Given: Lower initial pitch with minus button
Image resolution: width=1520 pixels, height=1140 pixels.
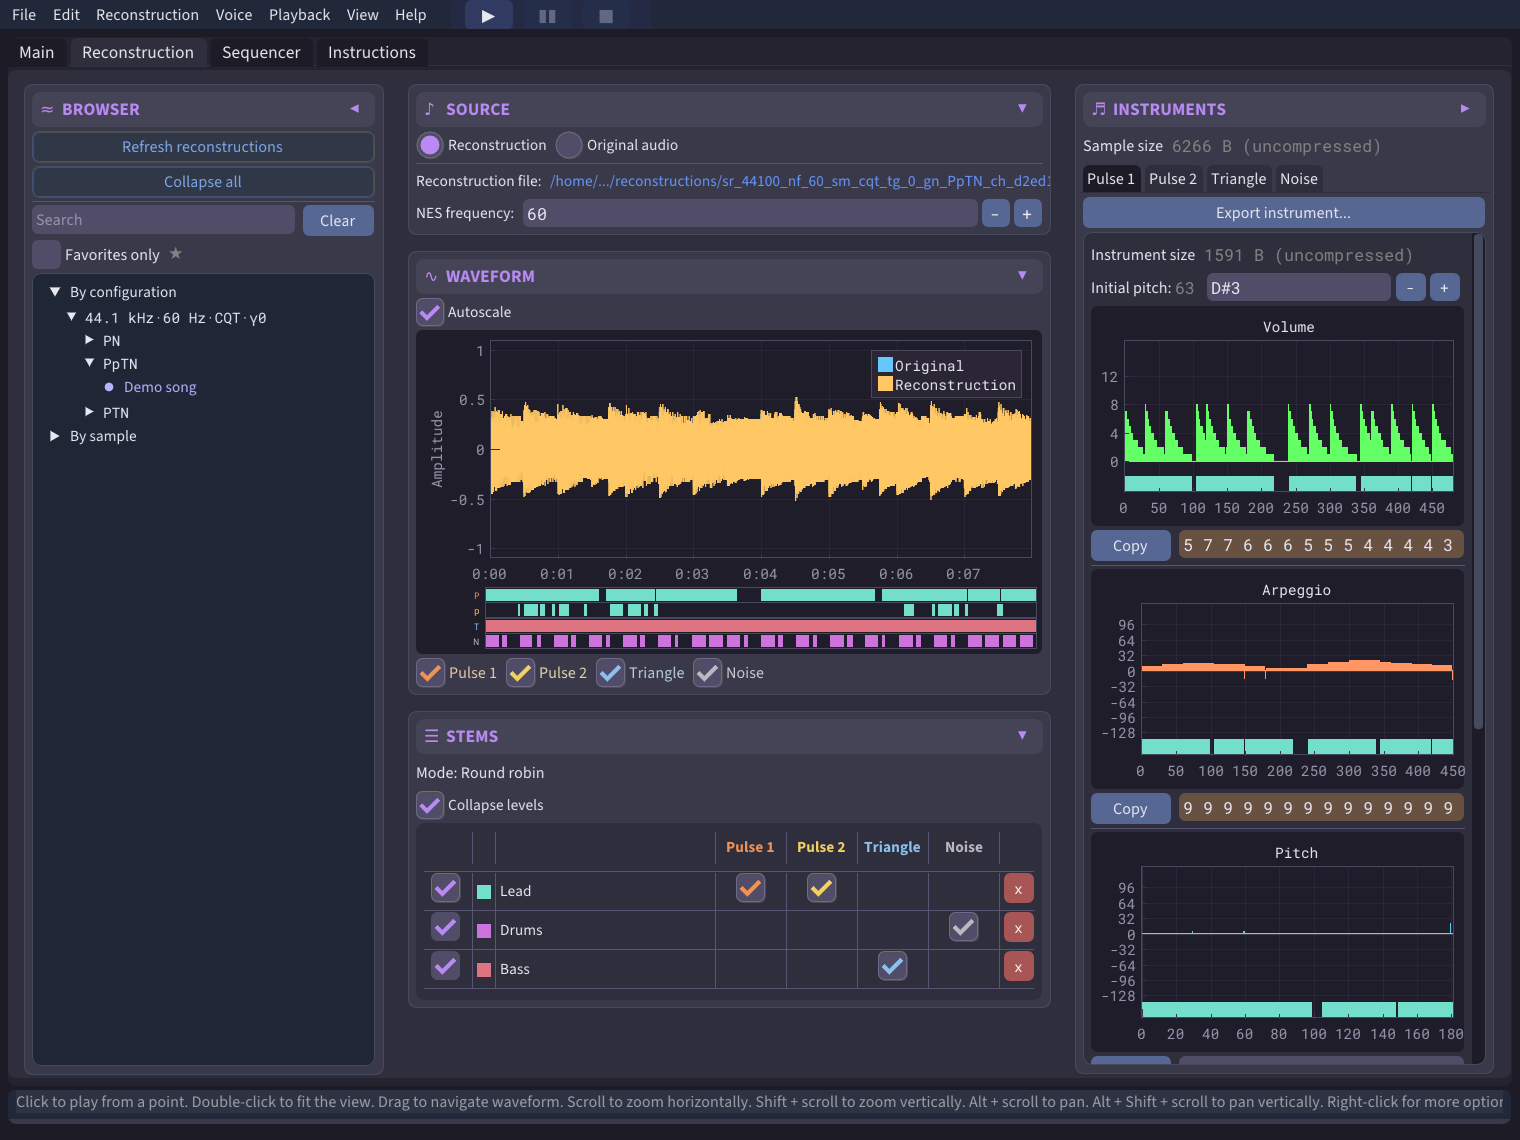Looking at the screenshot, I should [1410, 288].
